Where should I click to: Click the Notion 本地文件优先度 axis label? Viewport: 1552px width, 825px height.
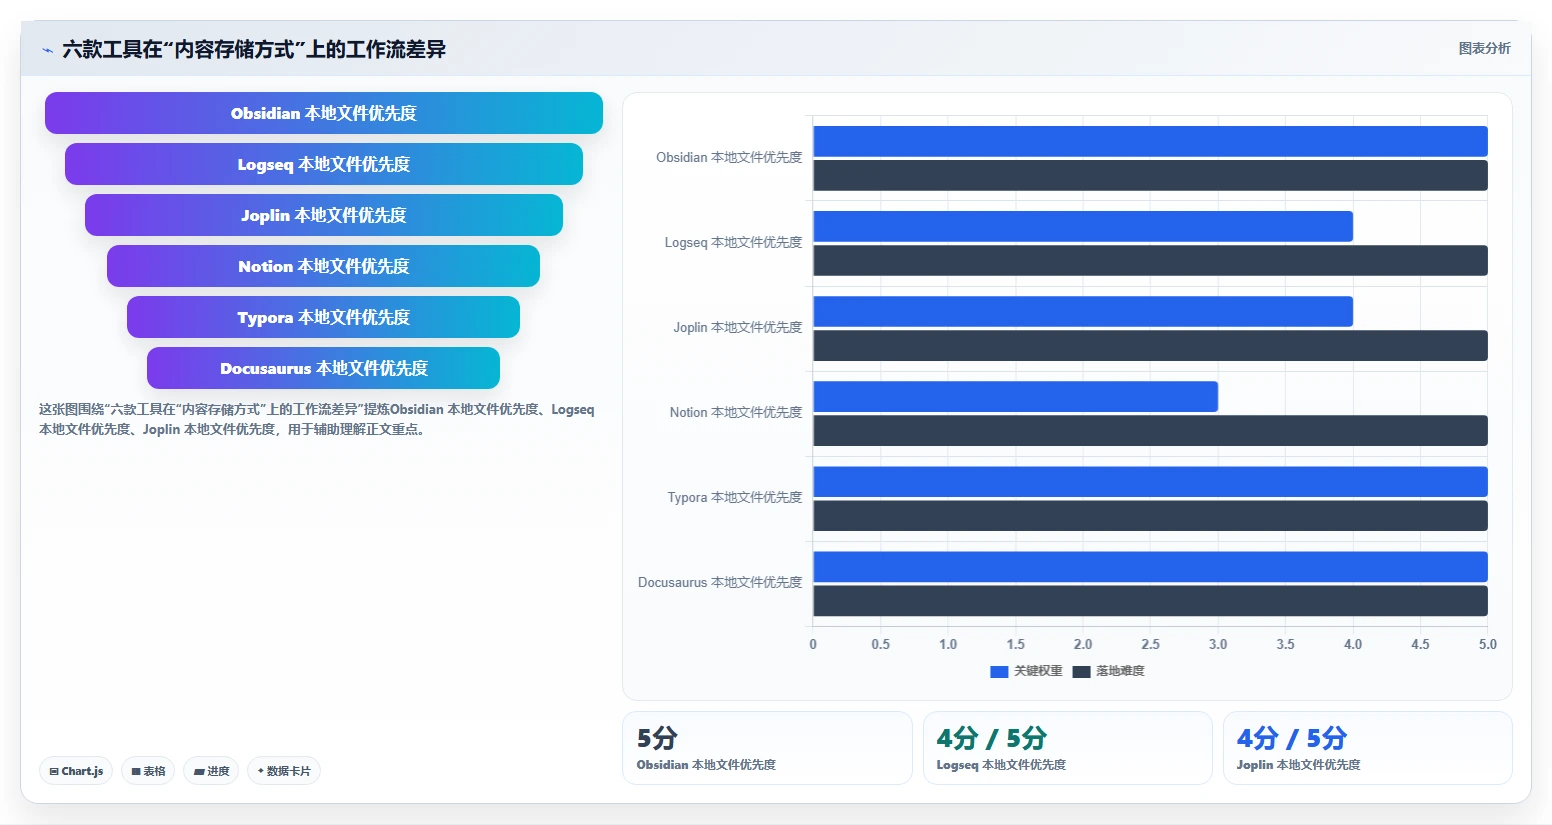coord(735,412)
